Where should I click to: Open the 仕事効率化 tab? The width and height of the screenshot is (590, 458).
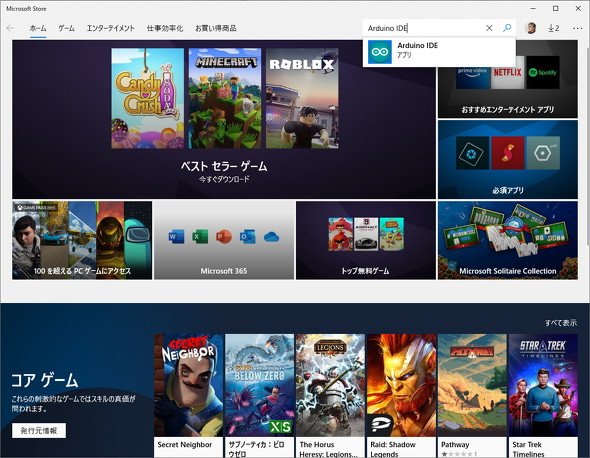[x=165, y=28]
